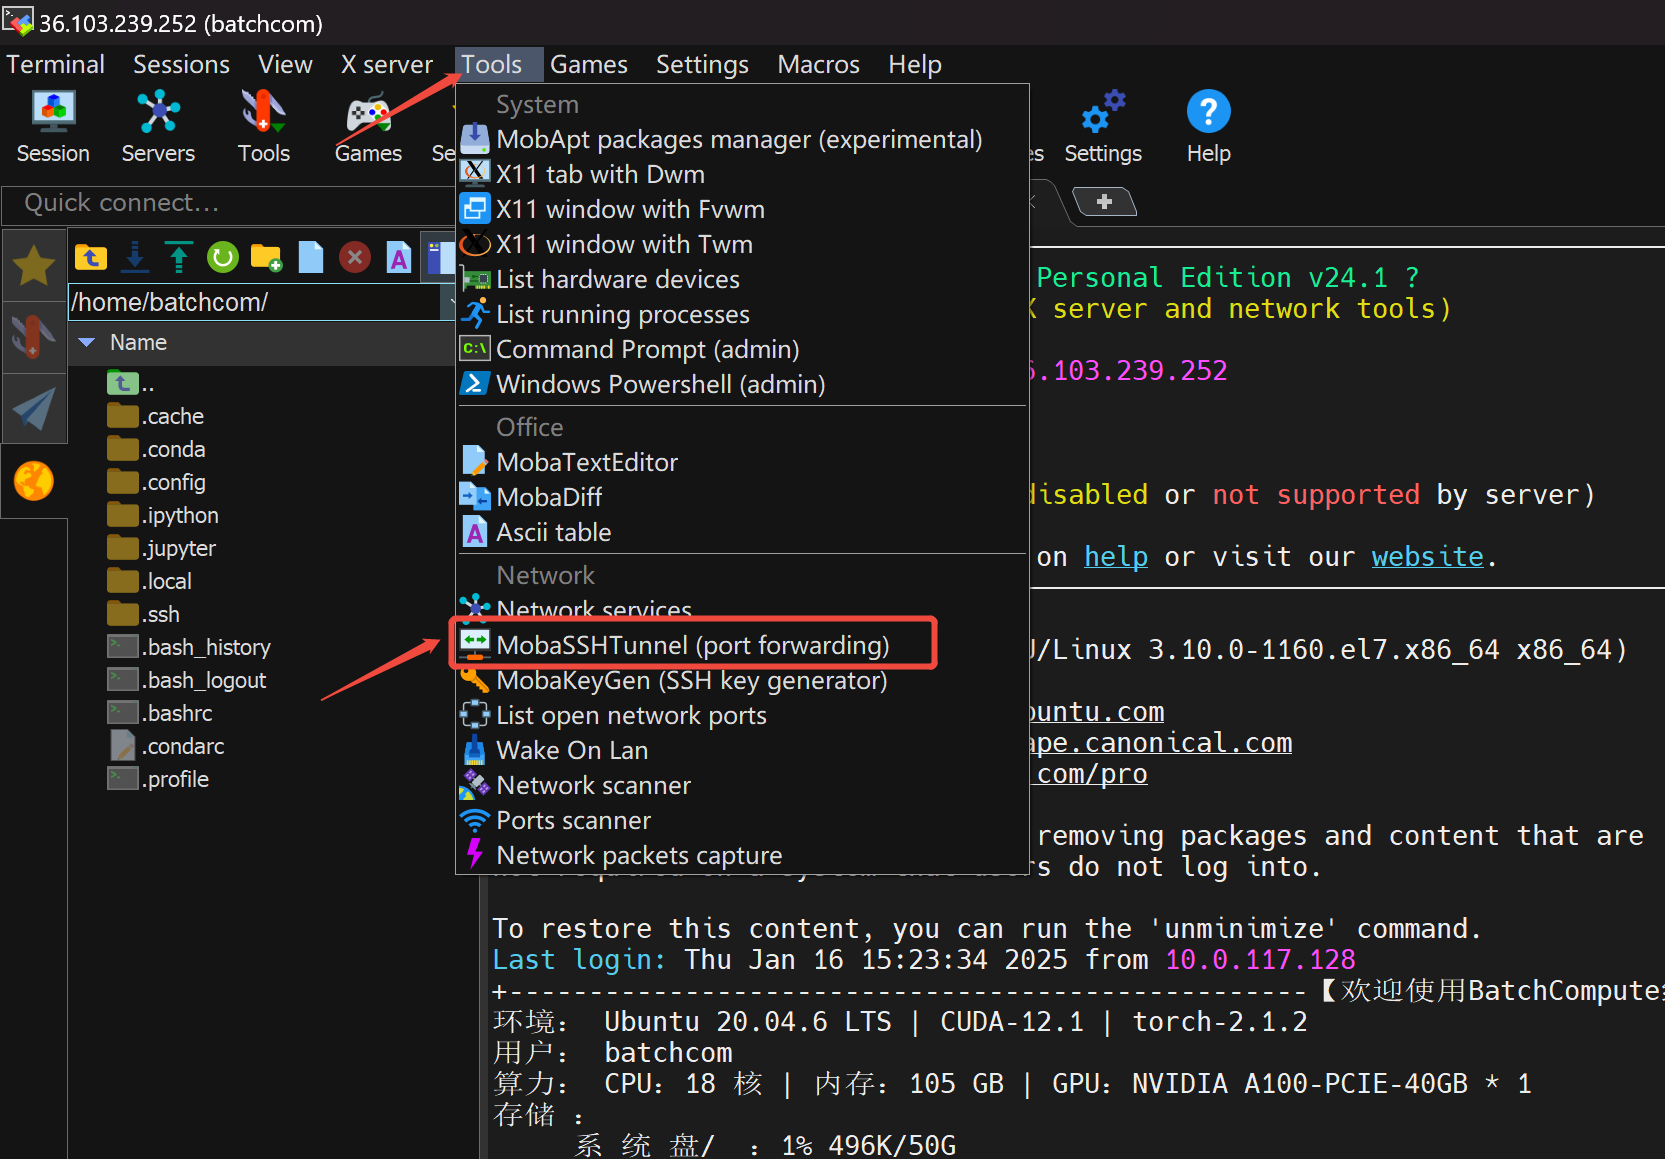This screenshot has height=1159, width=1665.
Task: Click the SFTP upload arrow icon
Action: coord(179,258)
